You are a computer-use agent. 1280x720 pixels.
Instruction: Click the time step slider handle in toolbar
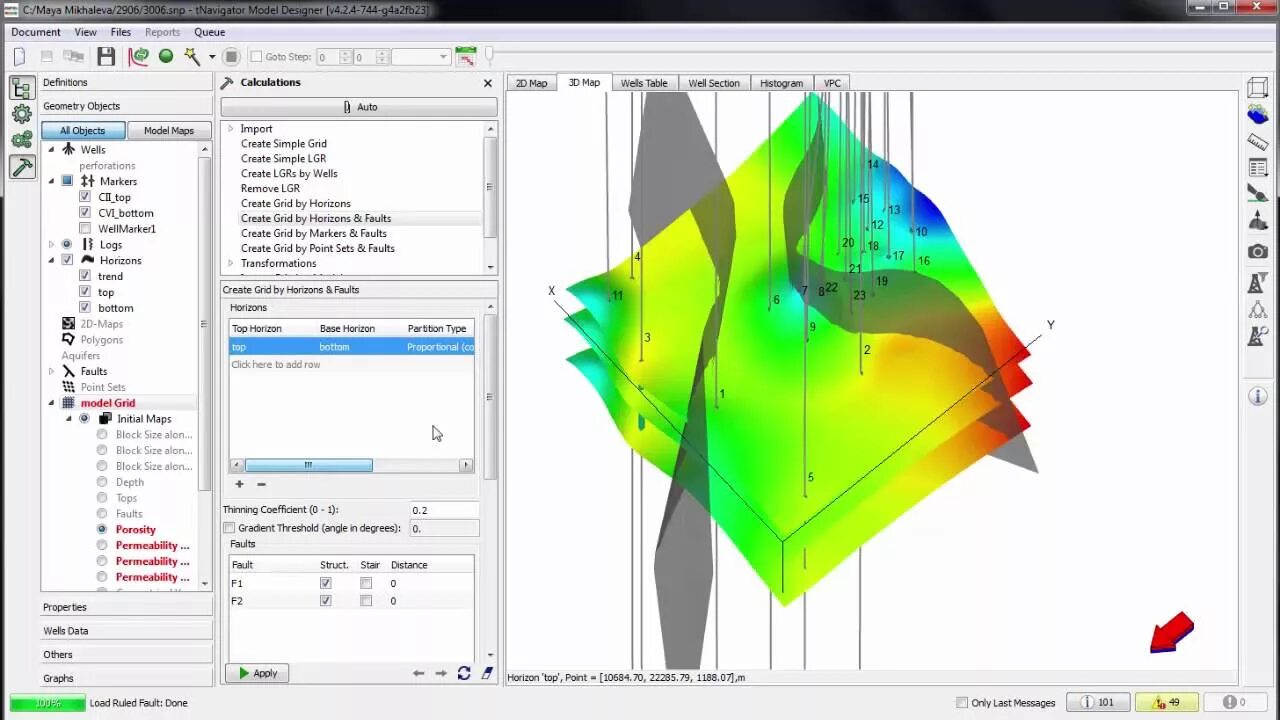coord(489,55)
